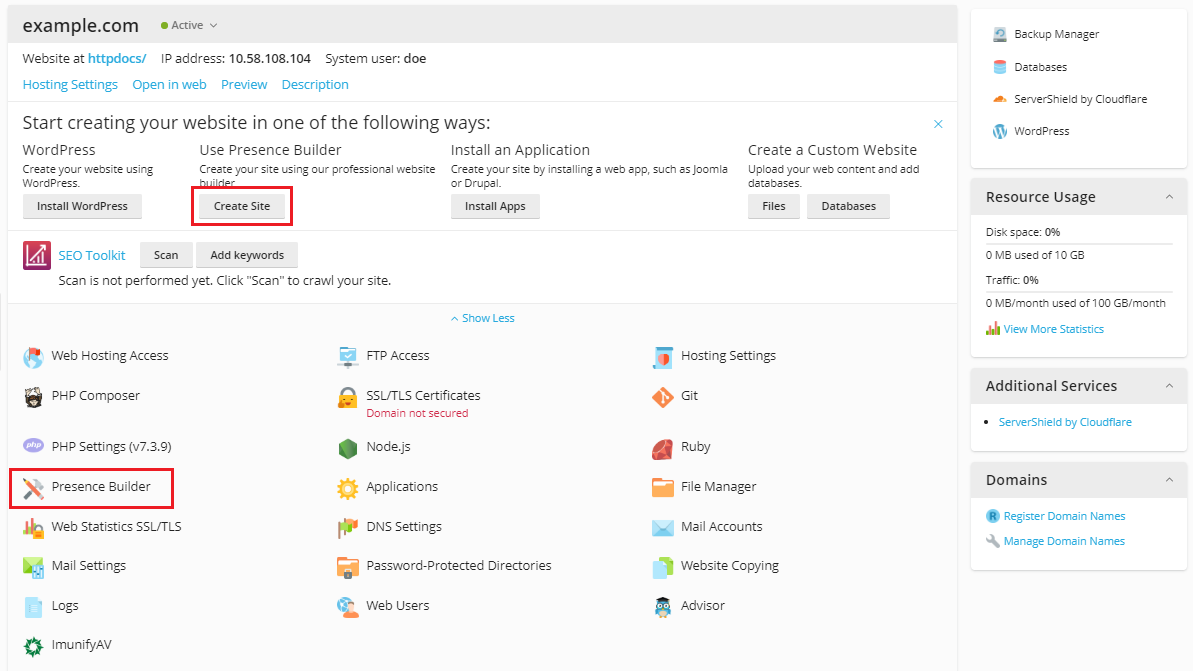This screenshot has height=671, width=1193.
Task: Click the Install Apps button
Action: (495, 206)
